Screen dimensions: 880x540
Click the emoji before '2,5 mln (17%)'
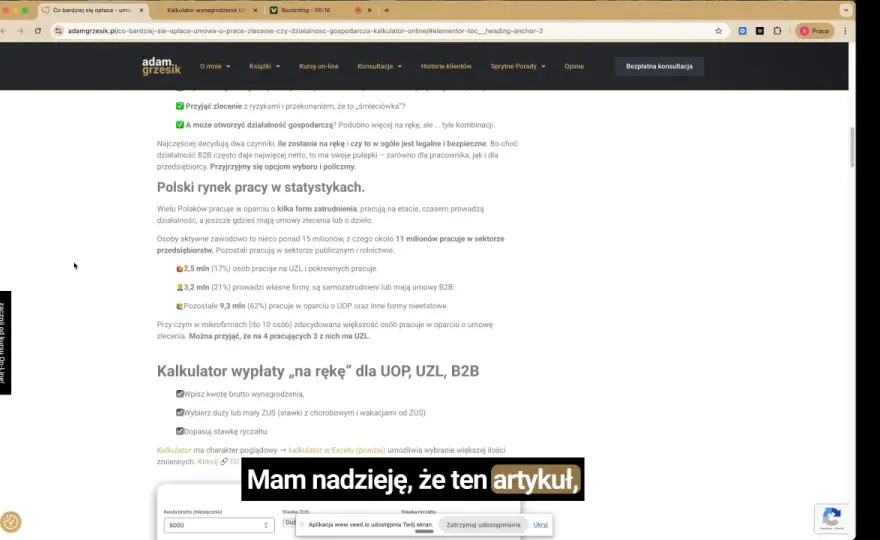point(180,269)
